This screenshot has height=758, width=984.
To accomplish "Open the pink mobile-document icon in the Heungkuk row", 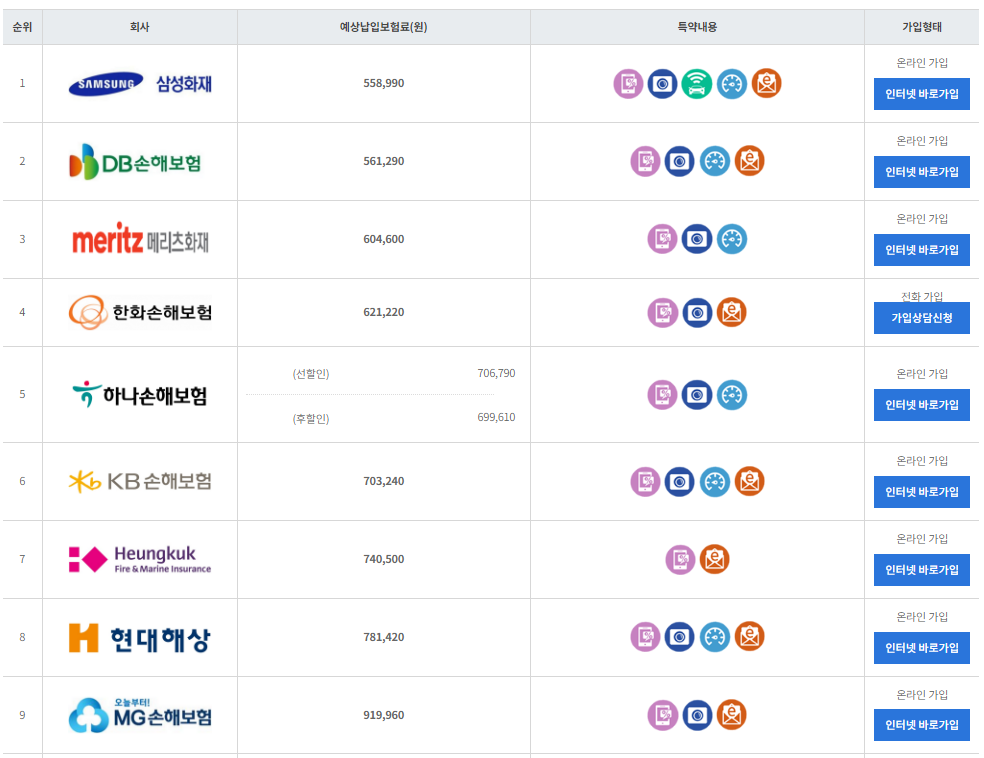I will pos(680,560).
